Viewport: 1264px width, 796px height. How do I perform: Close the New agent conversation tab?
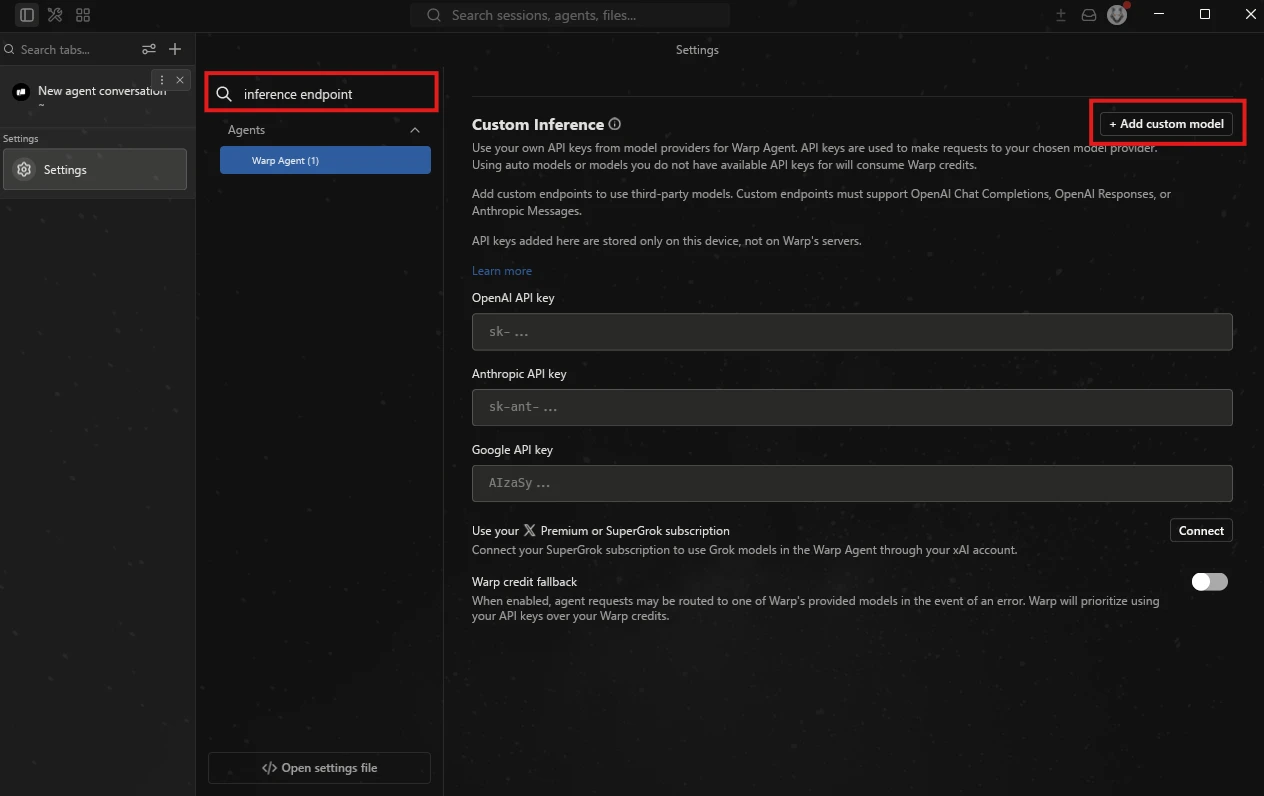(180, 80)
